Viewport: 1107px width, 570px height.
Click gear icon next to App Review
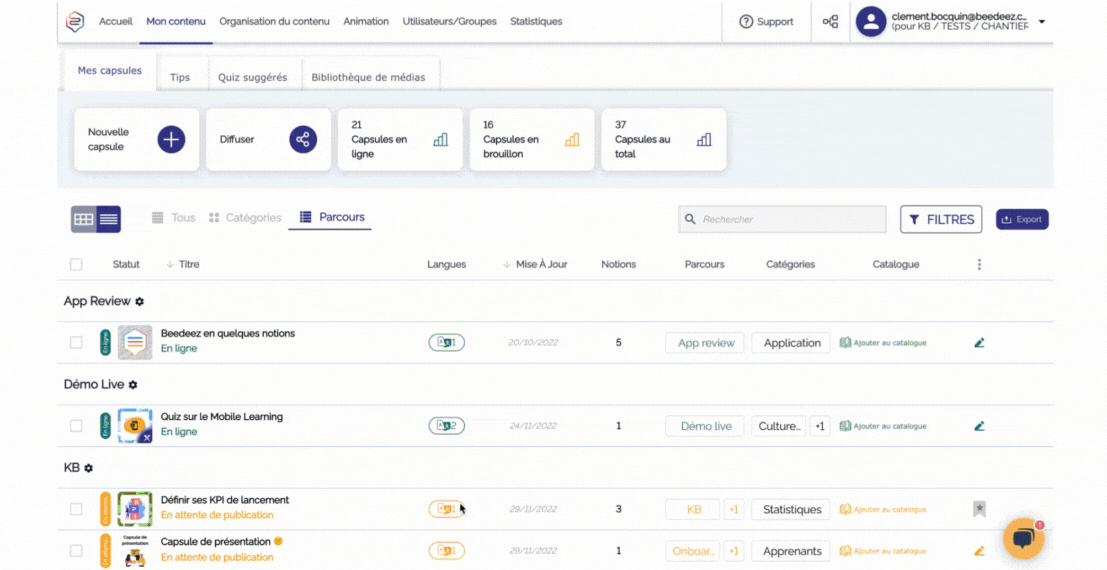[140, 301]
